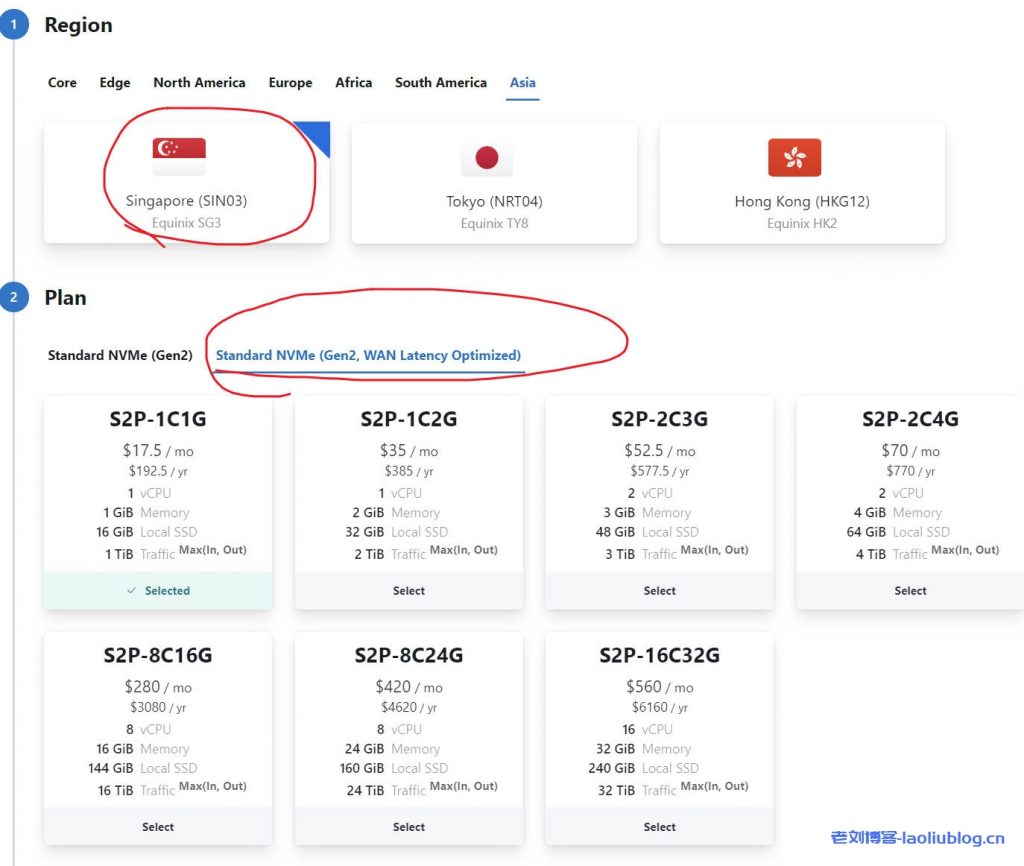This screenshot has width=1024, height=866.
Task: Click the Japan flag on the Tokyo card
Action: tap(487, 157)
